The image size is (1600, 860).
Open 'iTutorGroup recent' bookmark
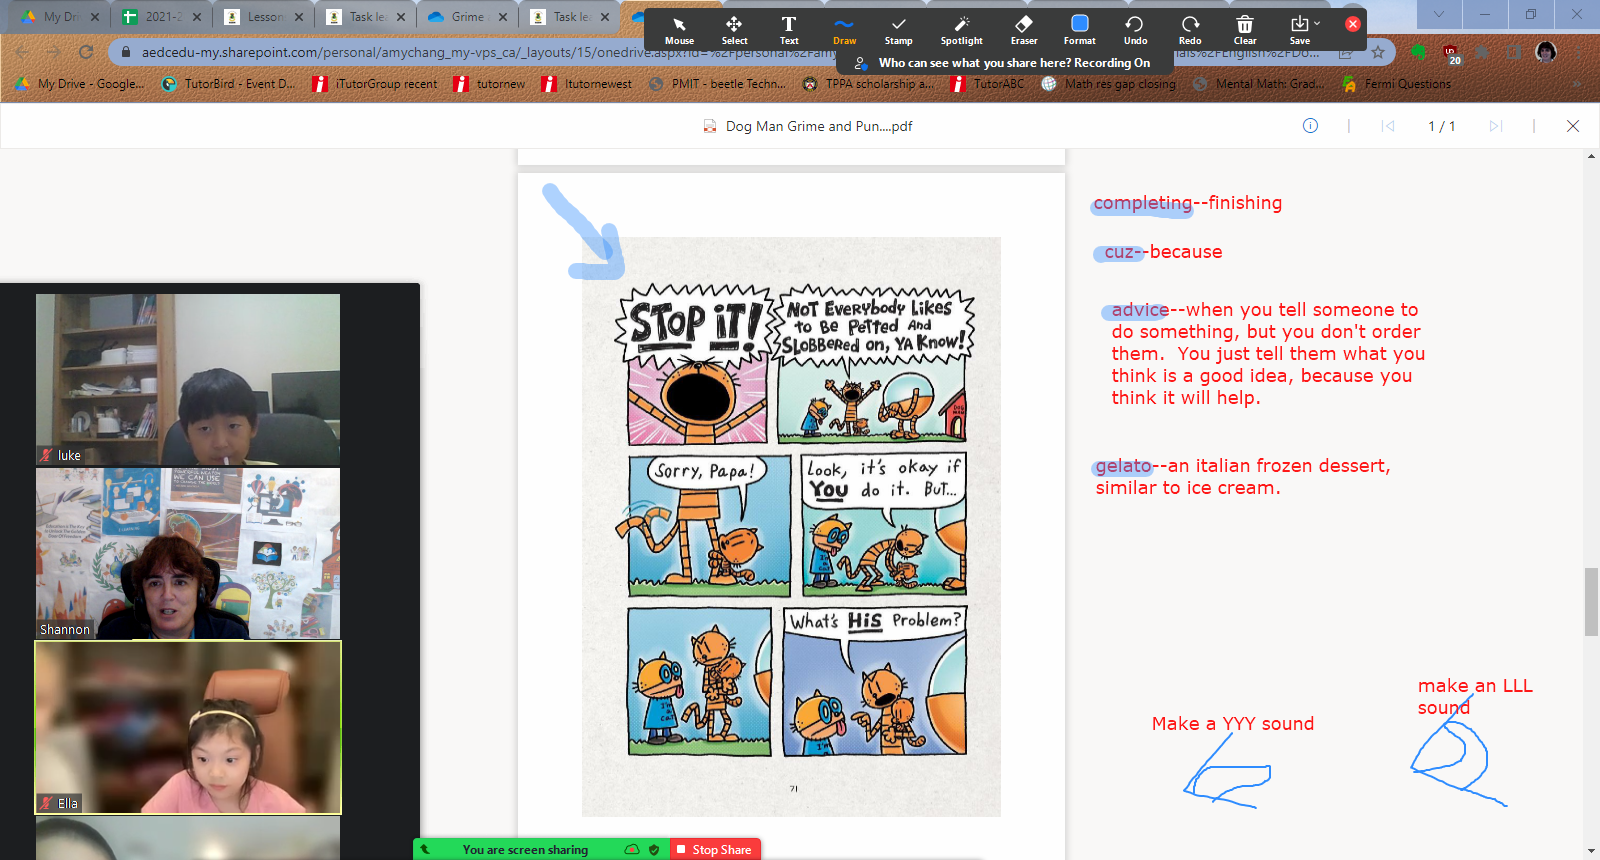375,84
